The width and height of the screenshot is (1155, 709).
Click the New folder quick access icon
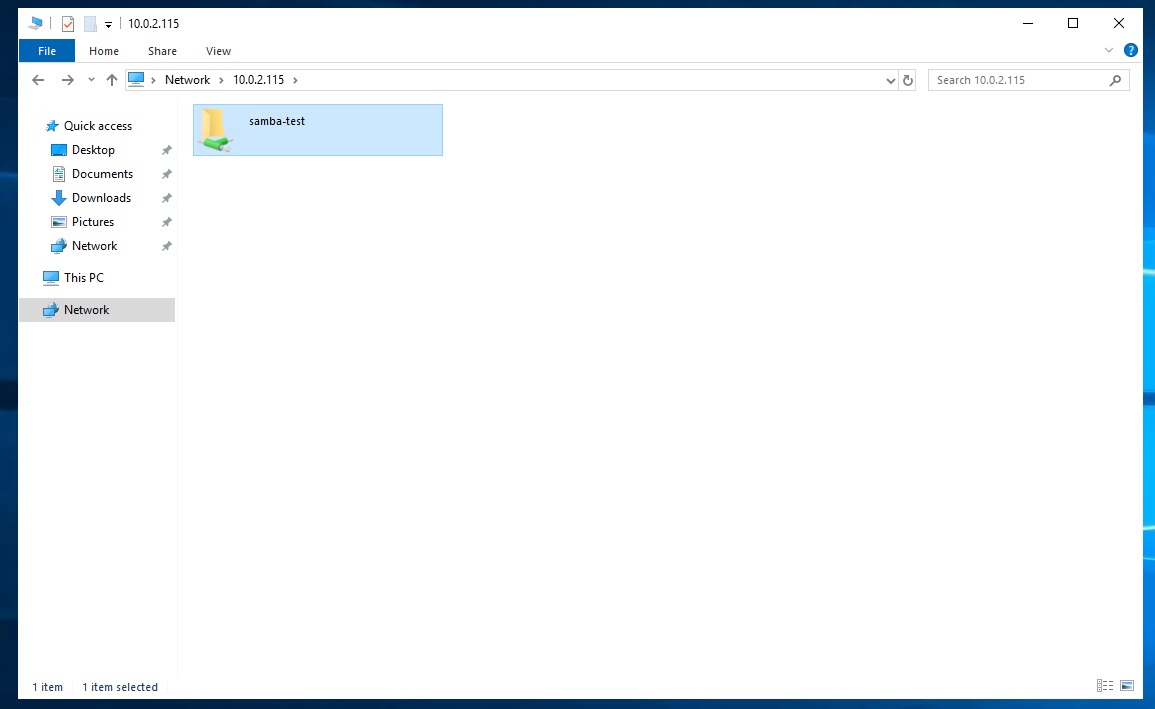(90, 24)
